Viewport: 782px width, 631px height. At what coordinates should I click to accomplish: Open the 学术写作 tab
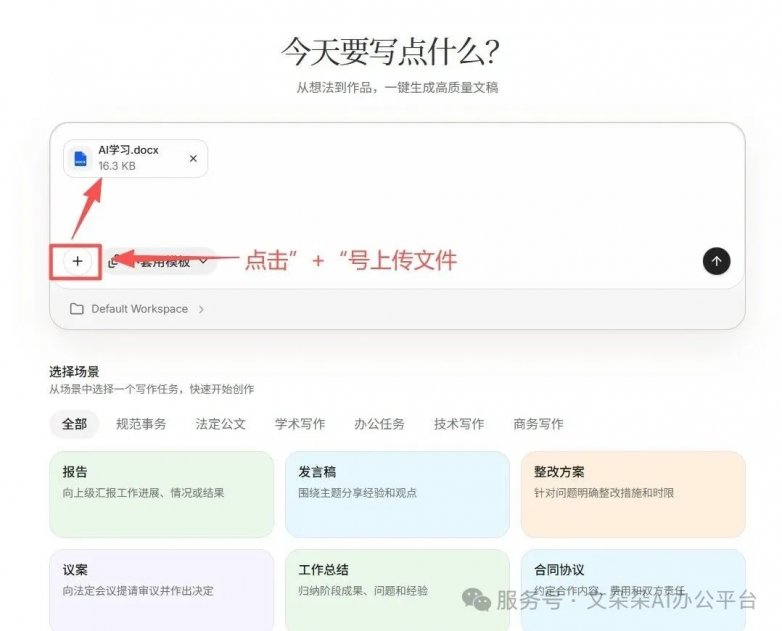(300, 424)
